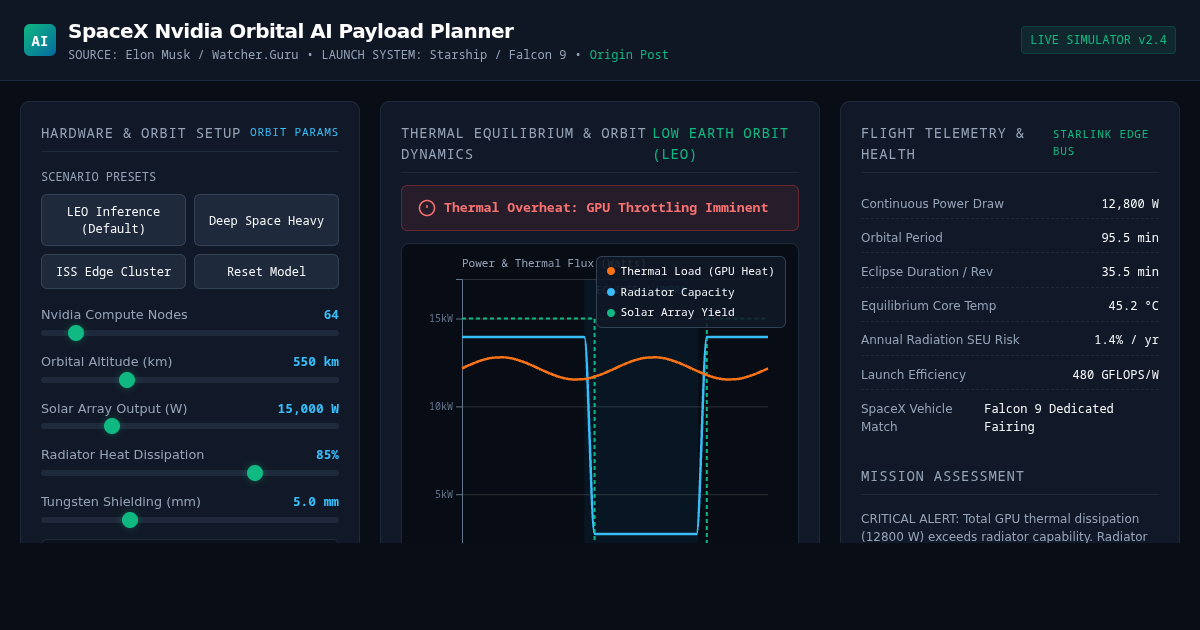Click the SpaceX Nvidia Orbital AI Payload Planner title
1200x630 pixels.
click(291, 31)
